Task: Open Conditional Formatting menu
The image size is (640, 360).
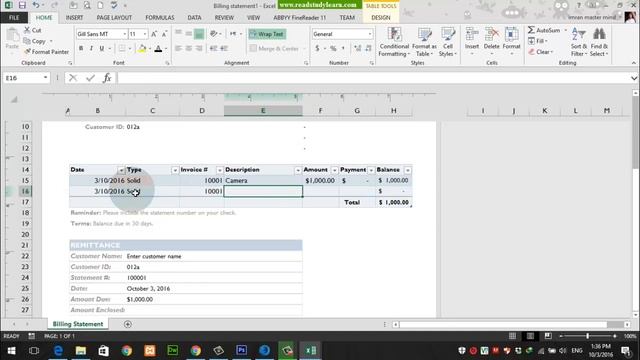Action: pos(394,42)
